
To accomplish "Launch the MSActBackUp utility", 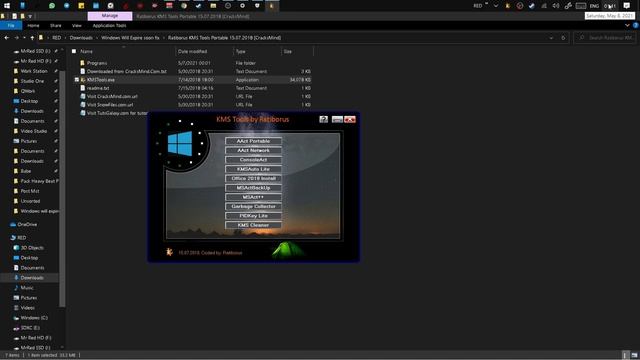I will point(253,188).
